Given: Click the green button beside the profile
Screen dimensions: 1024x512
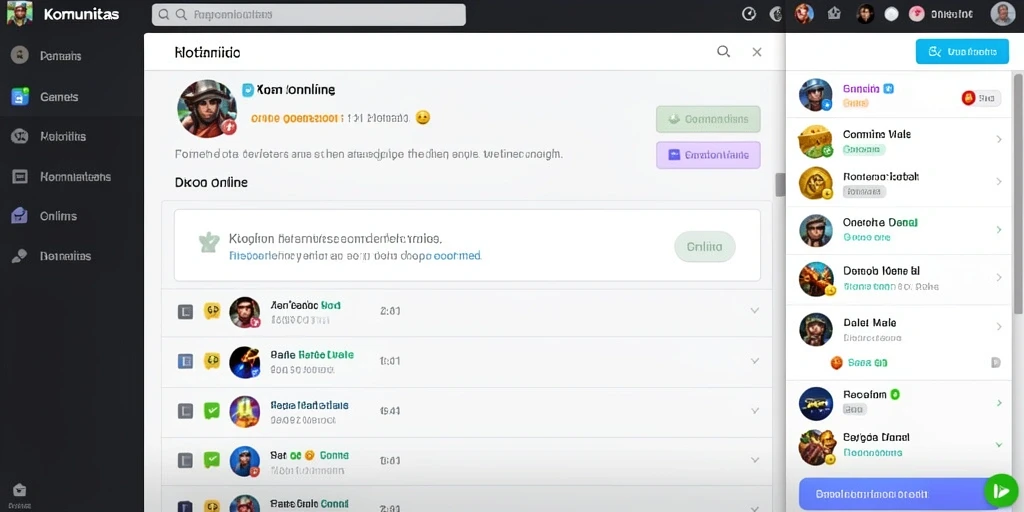Looking at the screenshot, I should (708, 120).
